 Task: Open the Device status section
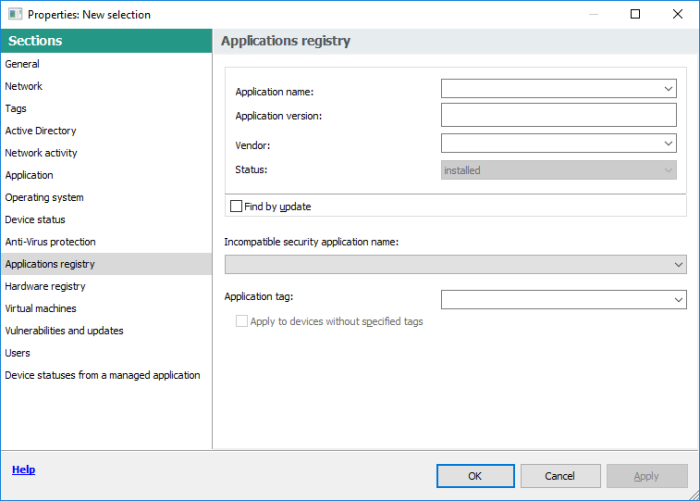click(38, 219)
